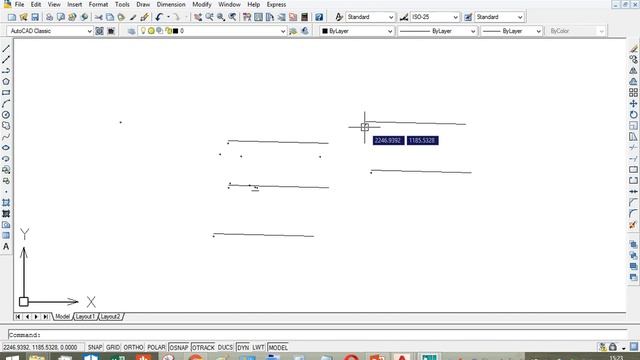Click the Save drawing icon
The image size is (640, 360).
35,17
